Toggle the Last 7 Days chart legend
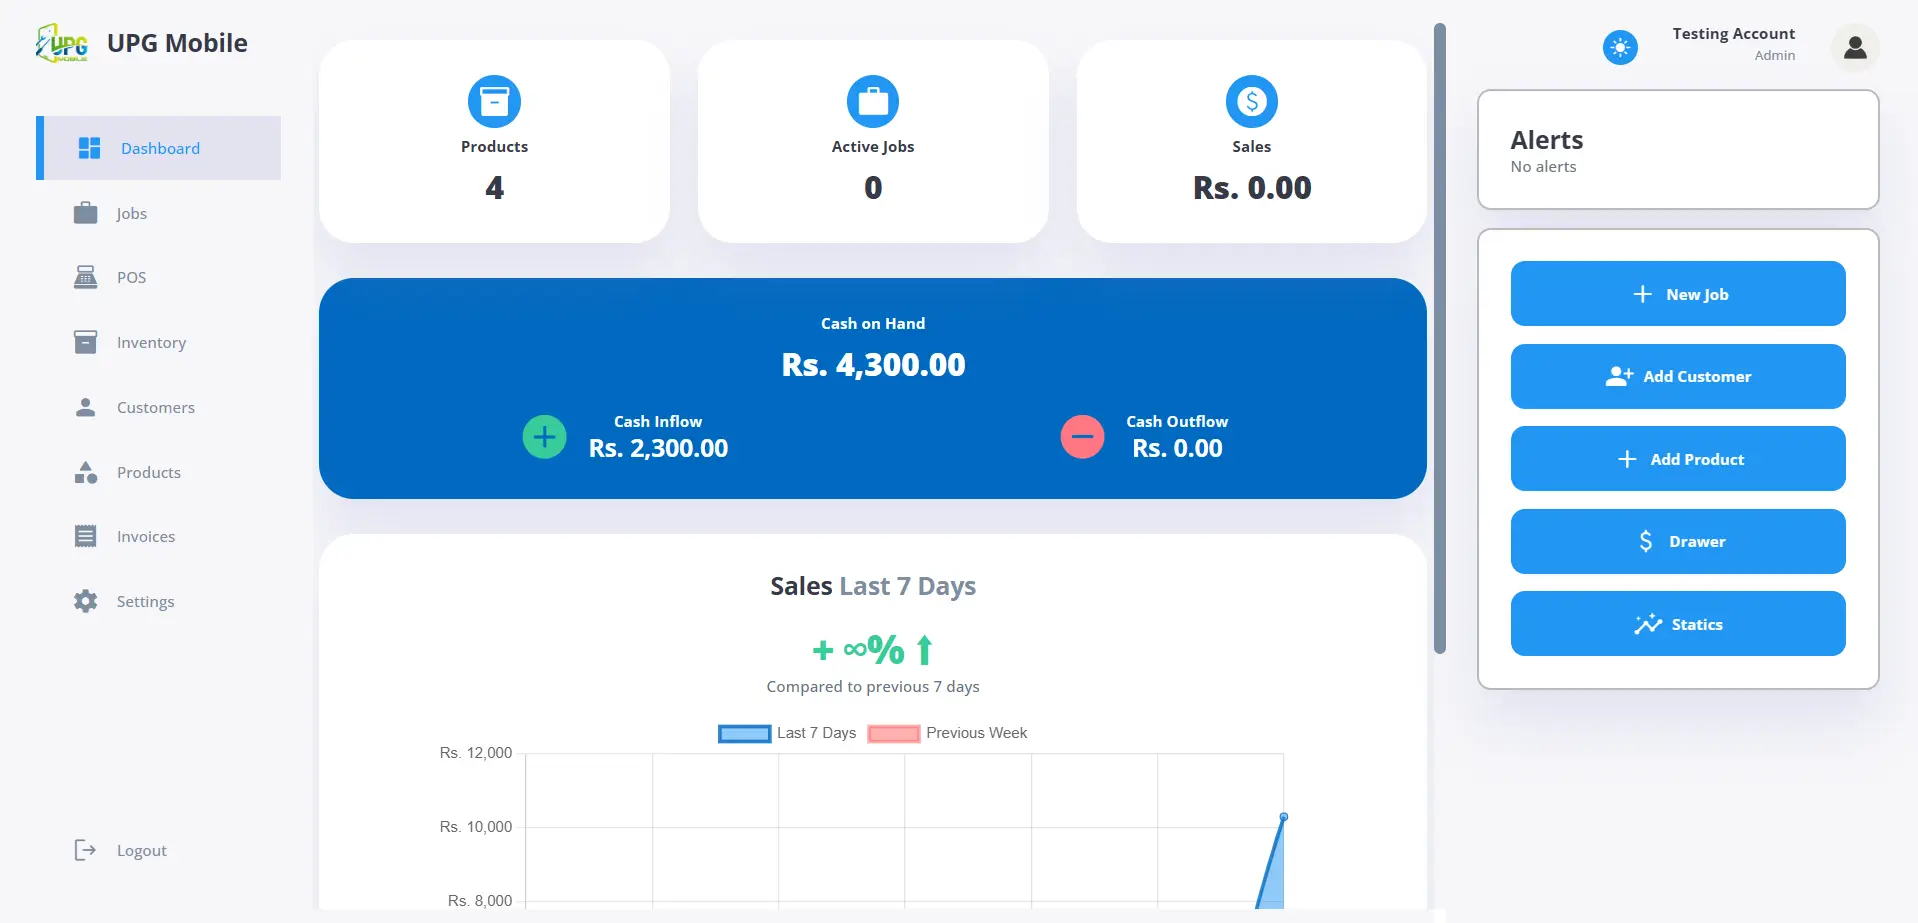1918x923 pixels. click(x=787, y=733)
